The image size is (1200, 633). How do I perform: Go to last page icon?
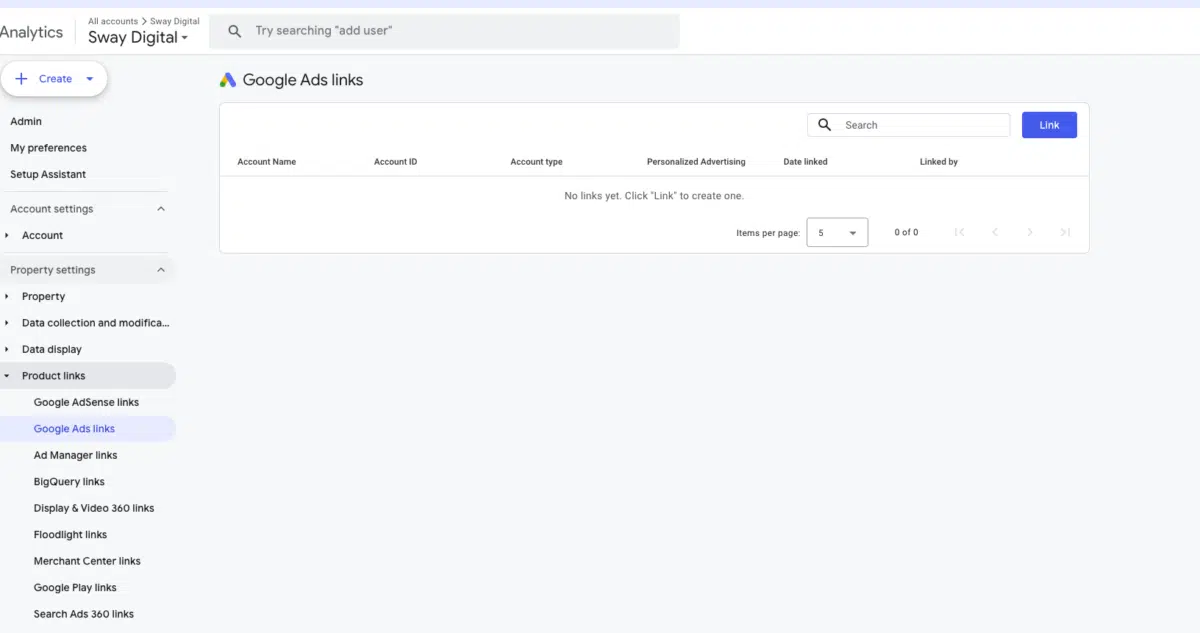(x=1065, y=232)
